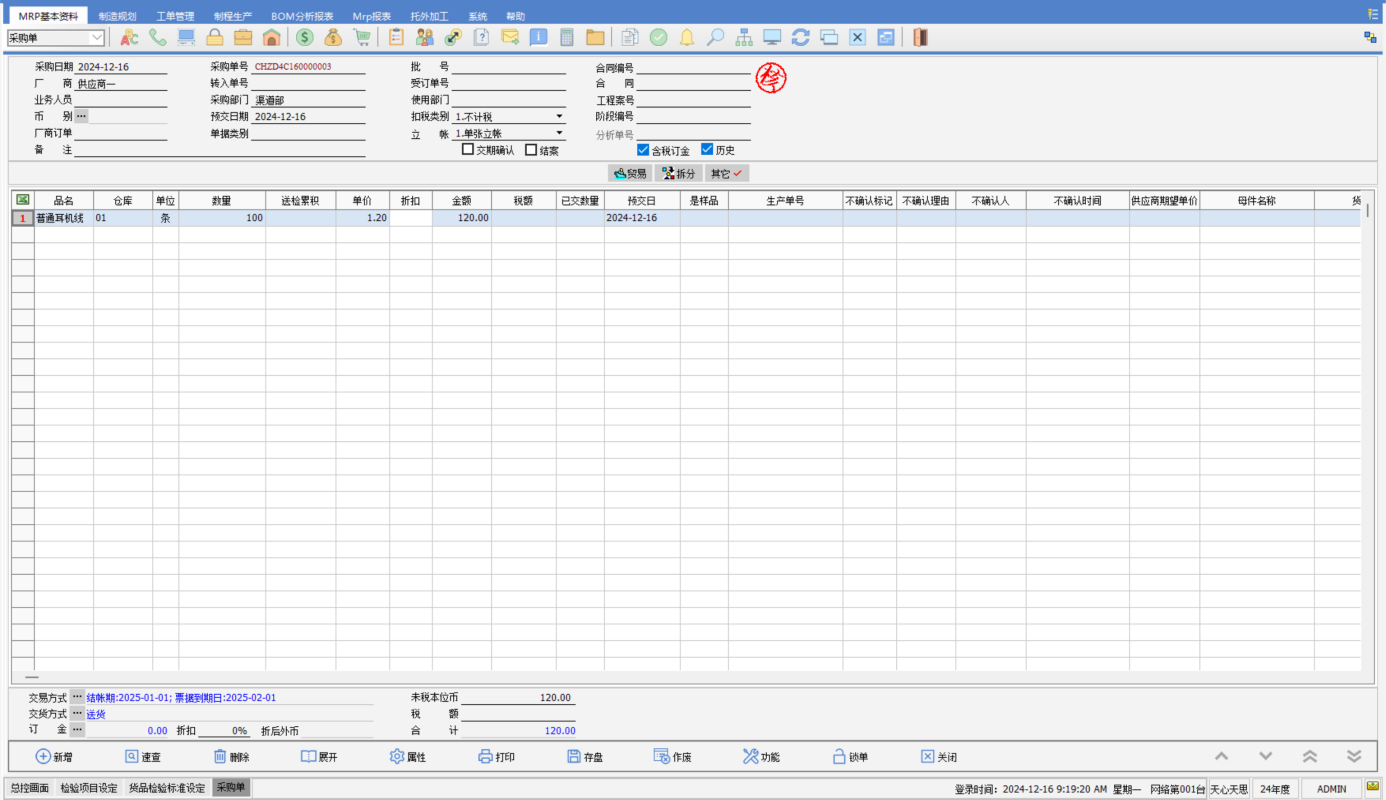Enable the 交期确认 checkbox
The image size is (1386, 800).
click(468, 150)
